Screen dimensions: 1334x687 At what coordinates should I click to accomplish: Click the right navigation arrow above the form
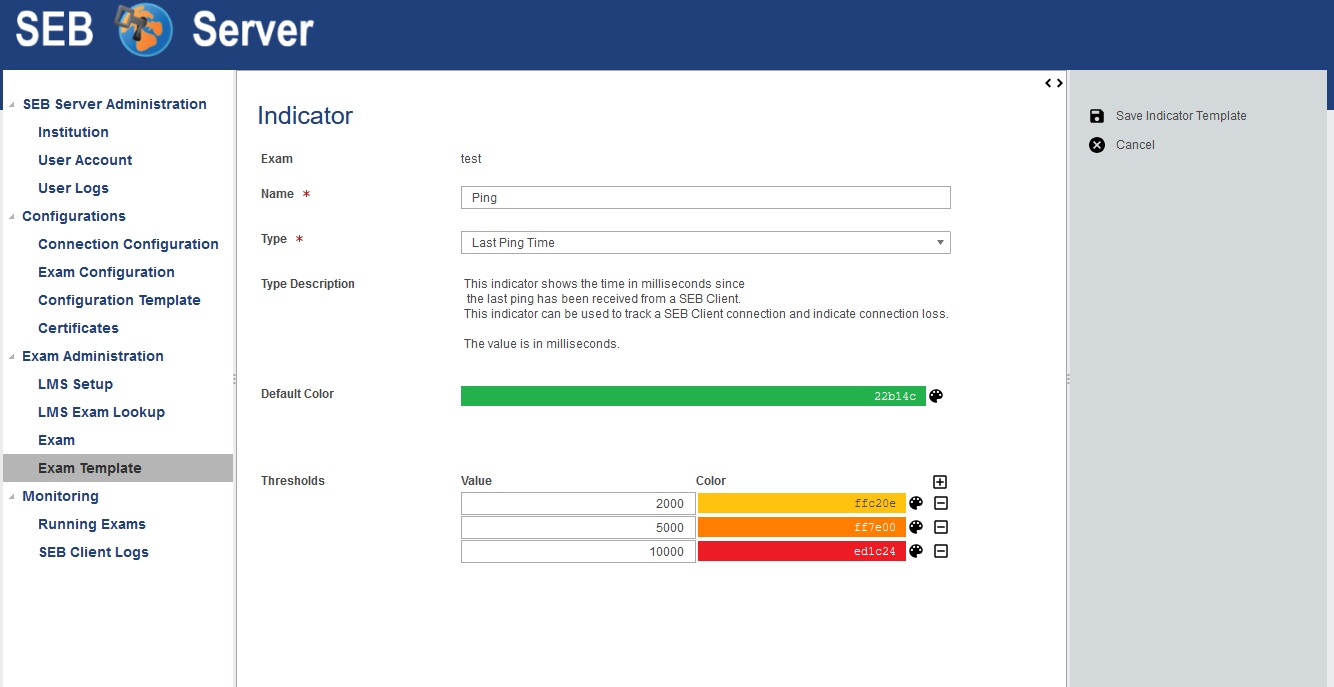[x=1059, y=83]
